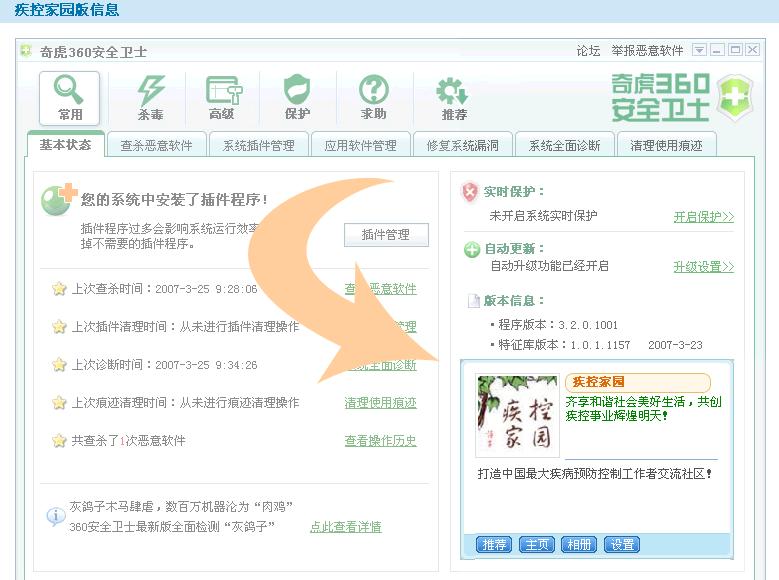Click the green plus 自动更新 icon
779x580 pixels.
click(x=471, y=249)
